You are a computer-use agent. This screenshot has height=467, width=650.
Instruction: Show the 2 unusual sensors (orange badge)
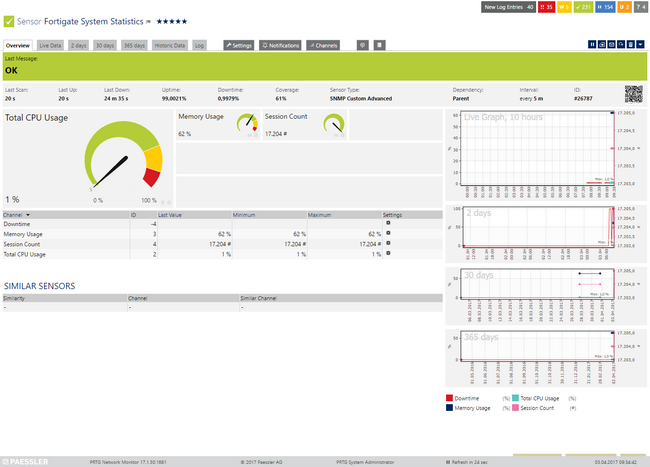click(624, 7)
